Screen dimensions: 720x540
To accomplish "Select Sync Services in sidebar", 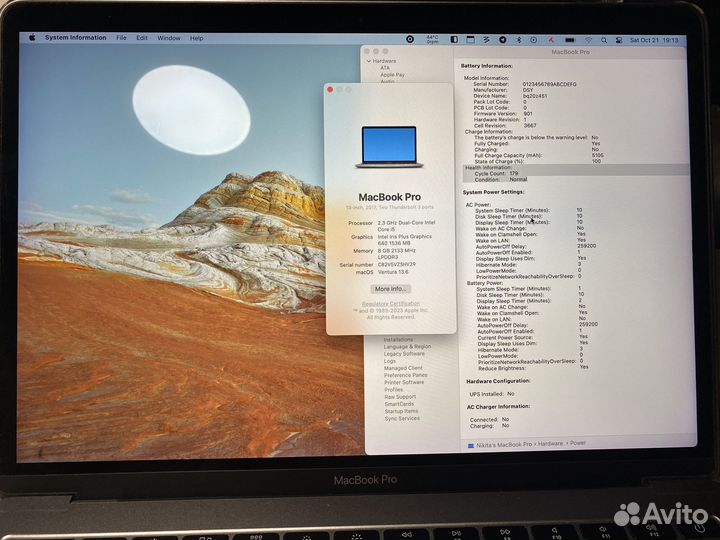I will (402, 418).
